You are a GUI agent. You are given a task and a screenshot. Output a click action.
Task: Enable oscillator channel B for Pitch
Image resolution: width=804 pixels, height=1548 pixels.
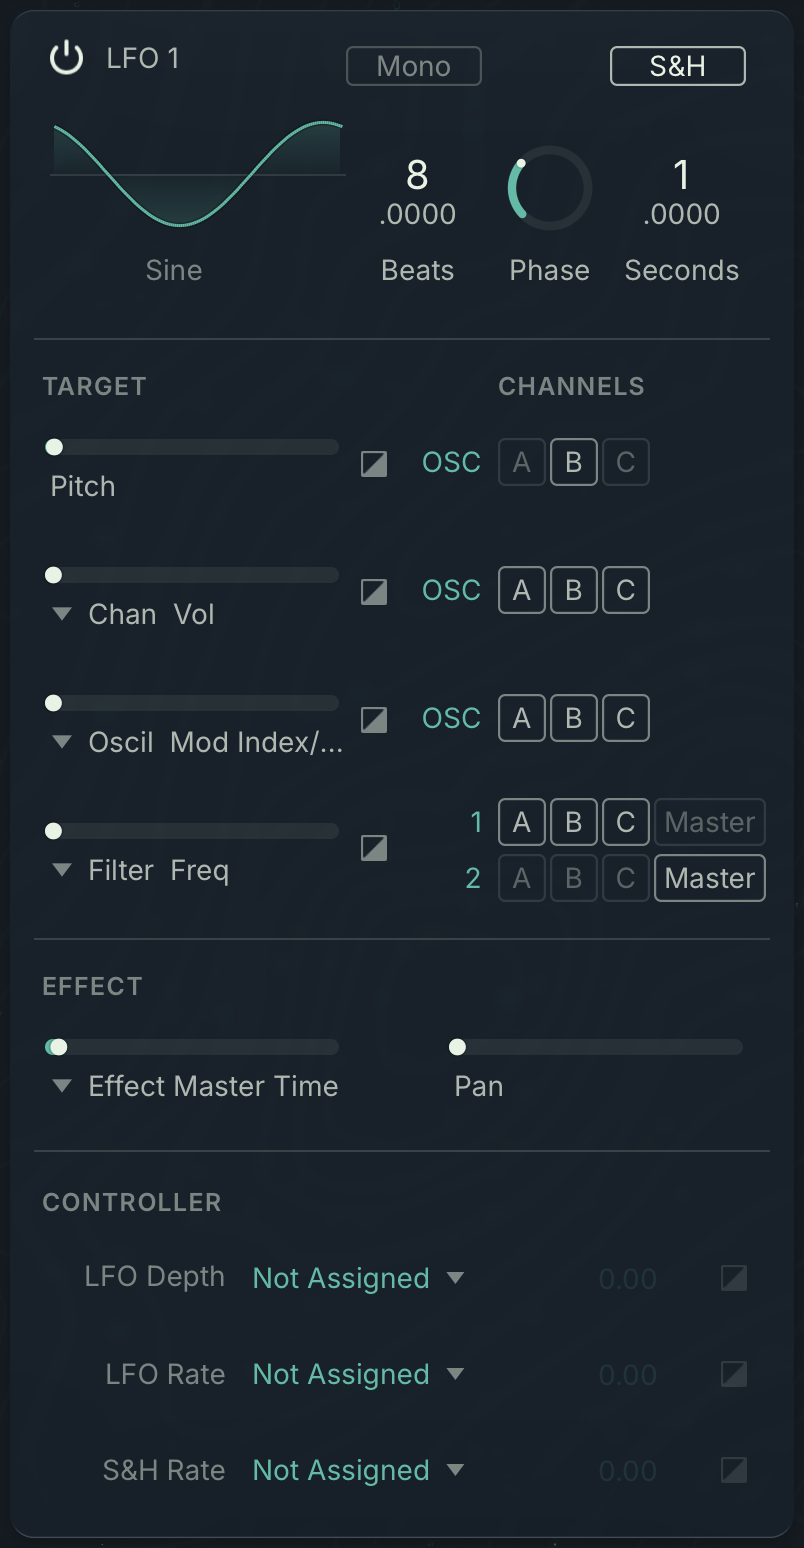[573, 462]
